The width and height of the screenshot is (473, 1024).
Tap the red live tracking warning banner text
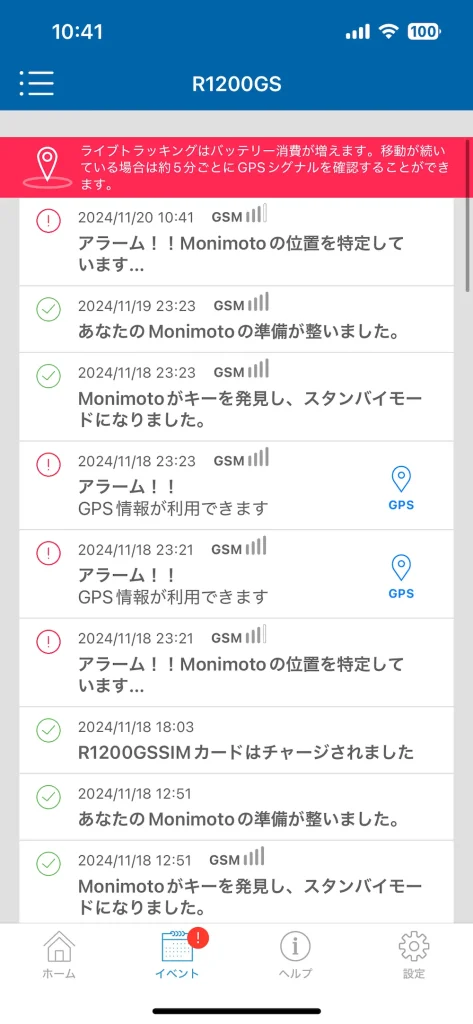pos(264,168)
